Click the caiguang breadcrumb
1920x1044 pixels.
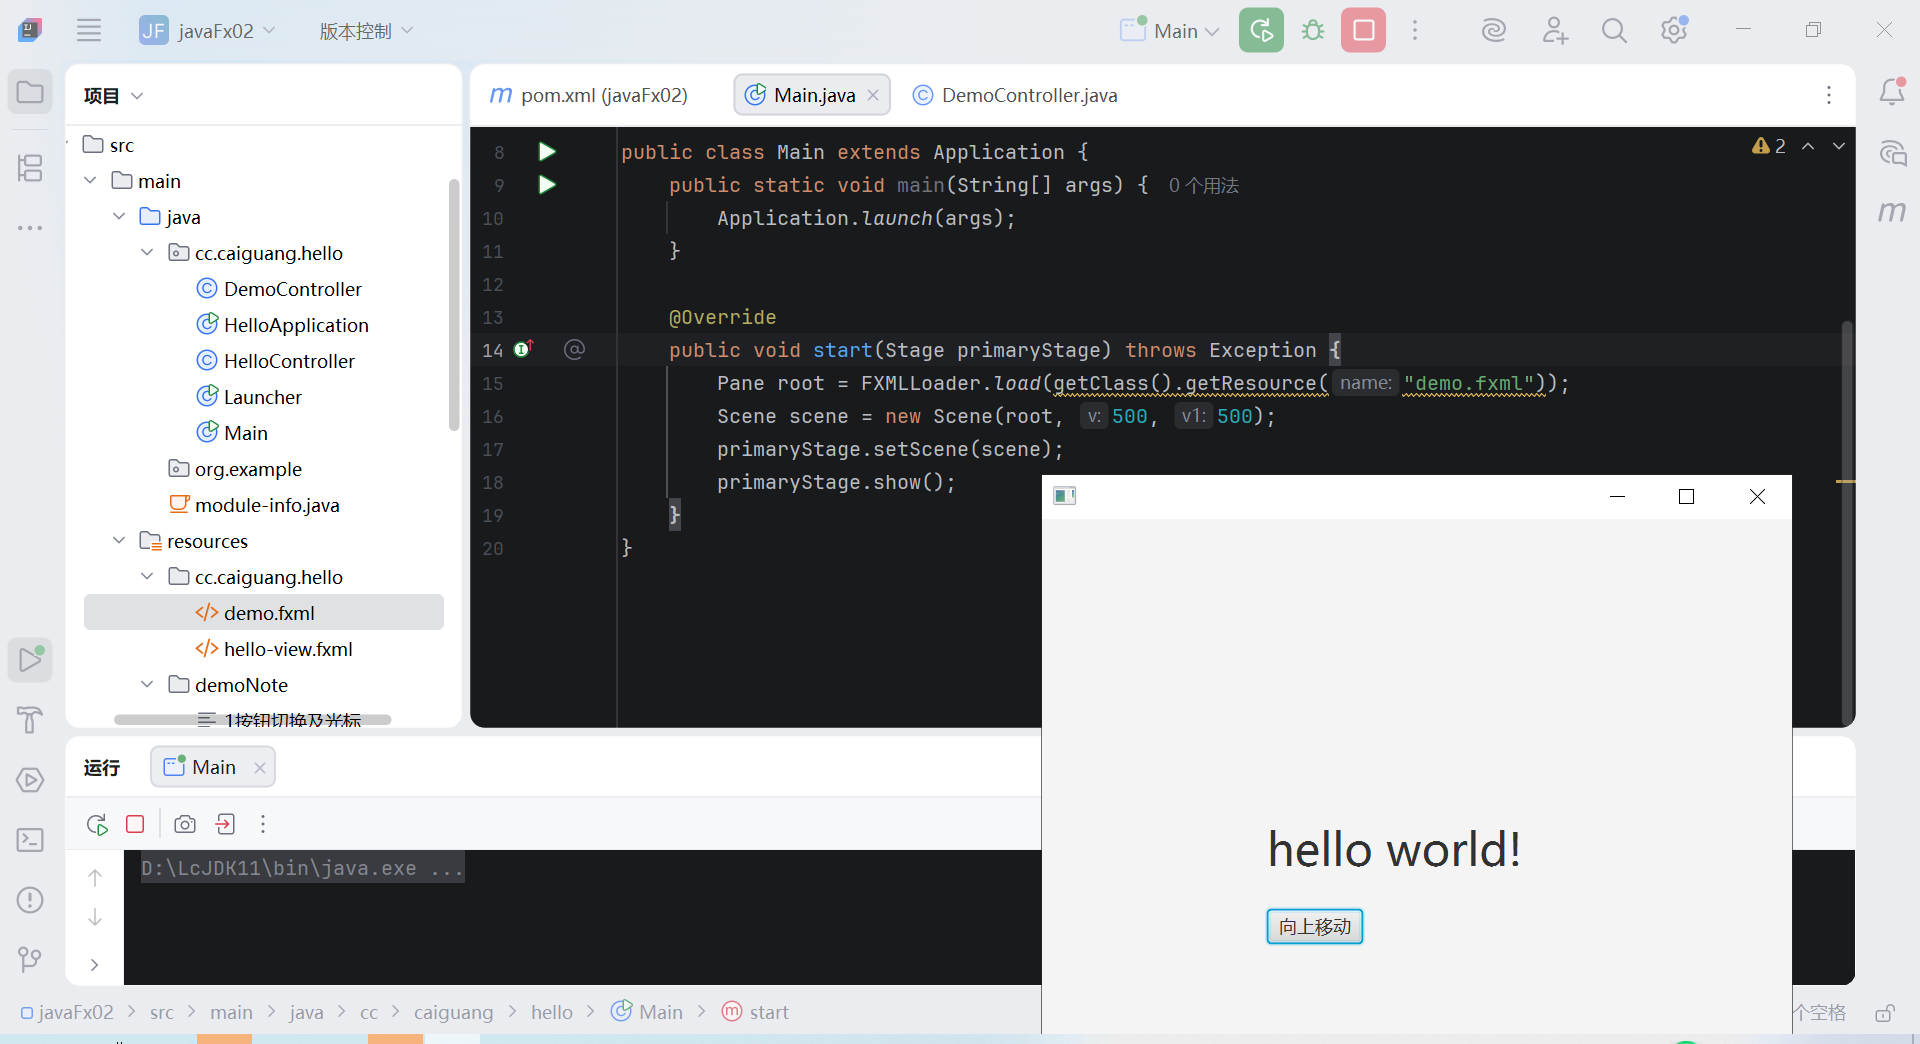453,1012
